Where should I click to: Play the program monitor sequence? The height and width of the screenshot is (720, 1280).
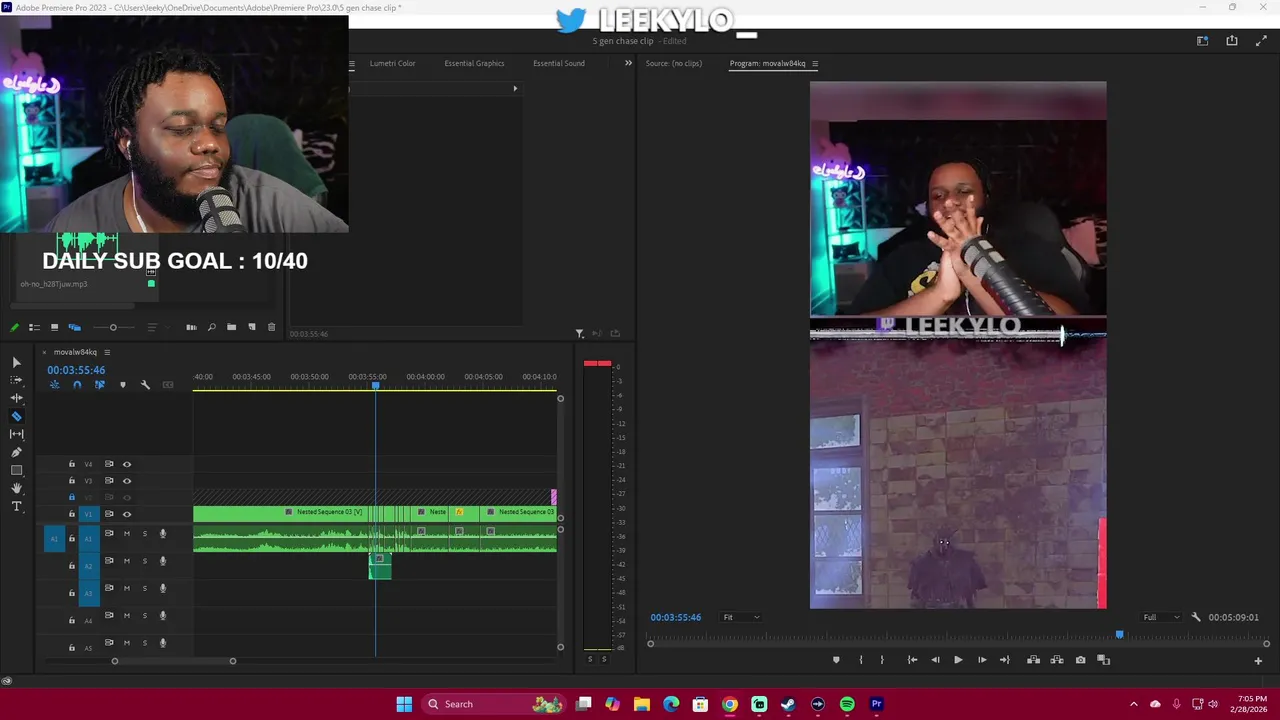[958, 660]
